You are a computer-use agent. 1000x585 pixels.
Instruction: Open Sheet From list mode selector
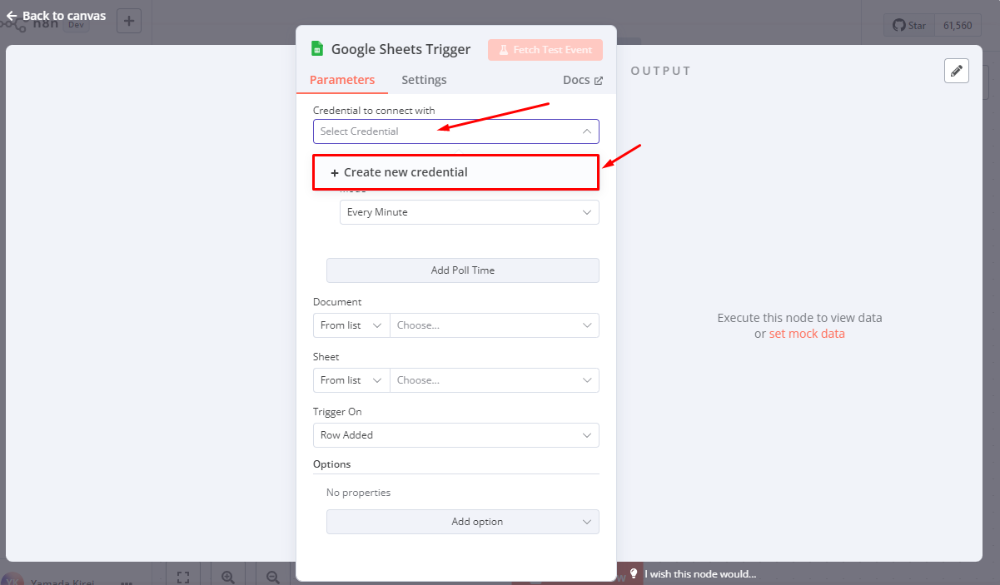pyautogui.click(x=351, y=380)
